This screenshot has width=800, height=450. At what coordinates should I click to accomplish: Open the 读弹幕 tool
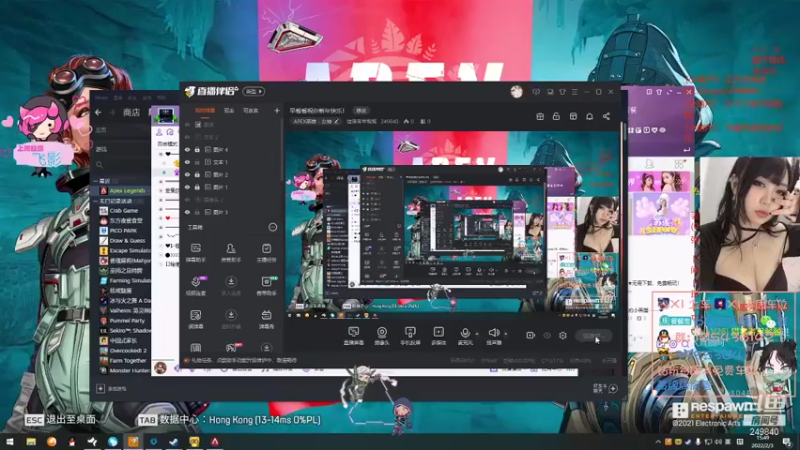coord(195,319)
